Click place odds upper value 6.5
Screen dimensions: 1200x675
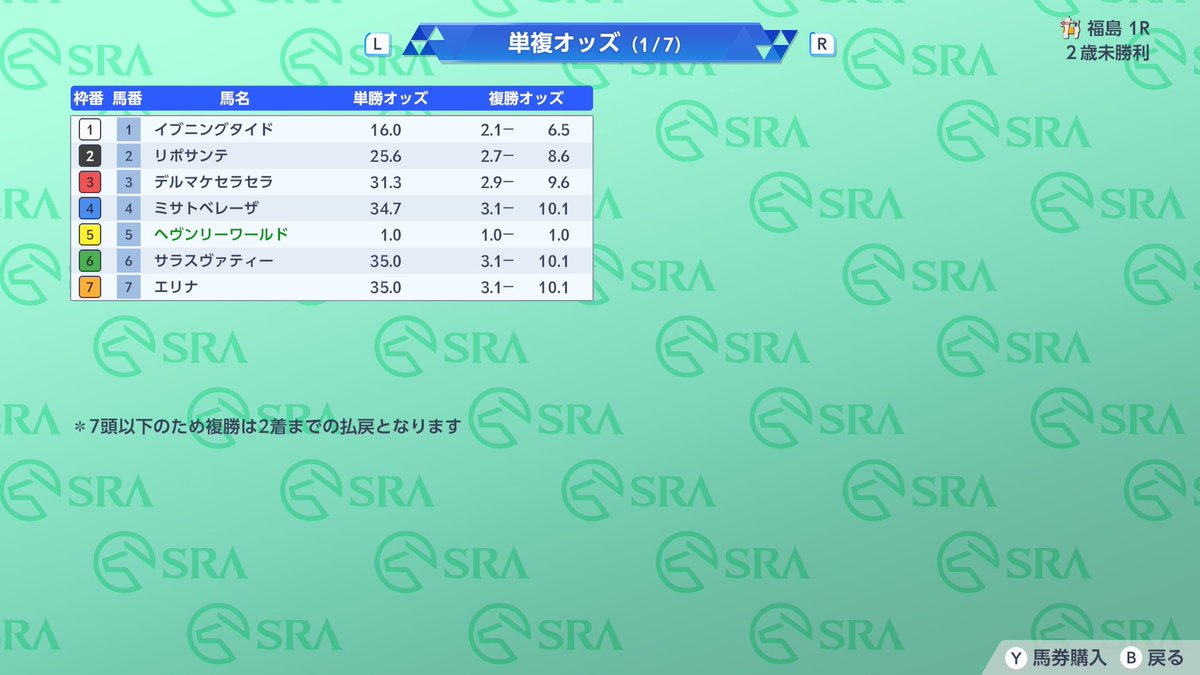point(558,130)
